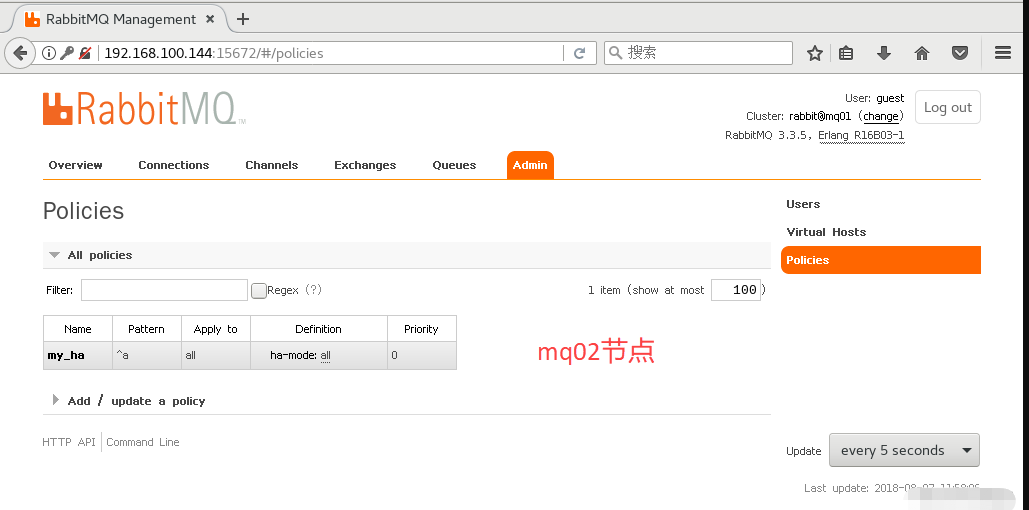Viewport: 1029px width, 510px height.
Task: Bookmark this page with the star icon
Action: pos(814,53)
